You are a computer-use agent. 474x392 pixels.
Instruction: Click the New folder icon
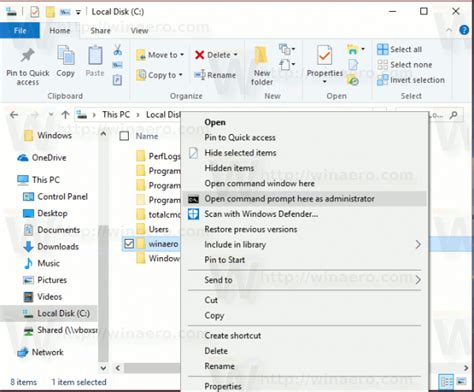(261, 55)
